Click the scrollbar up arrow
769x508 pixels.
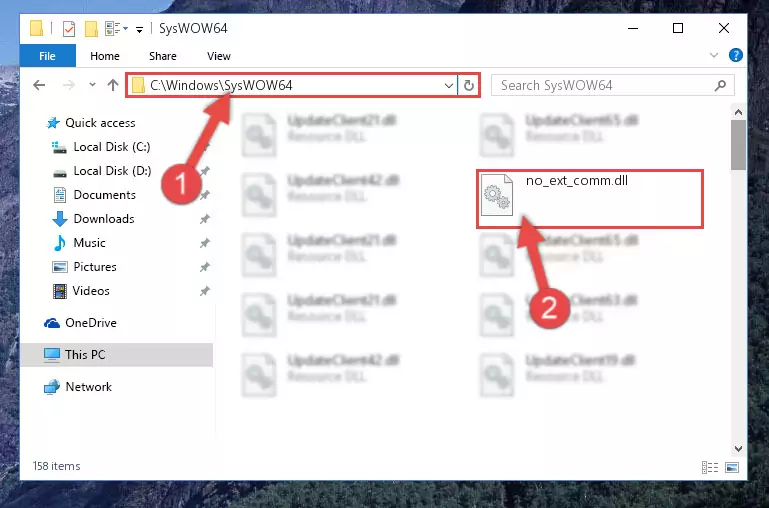(738, 112)
